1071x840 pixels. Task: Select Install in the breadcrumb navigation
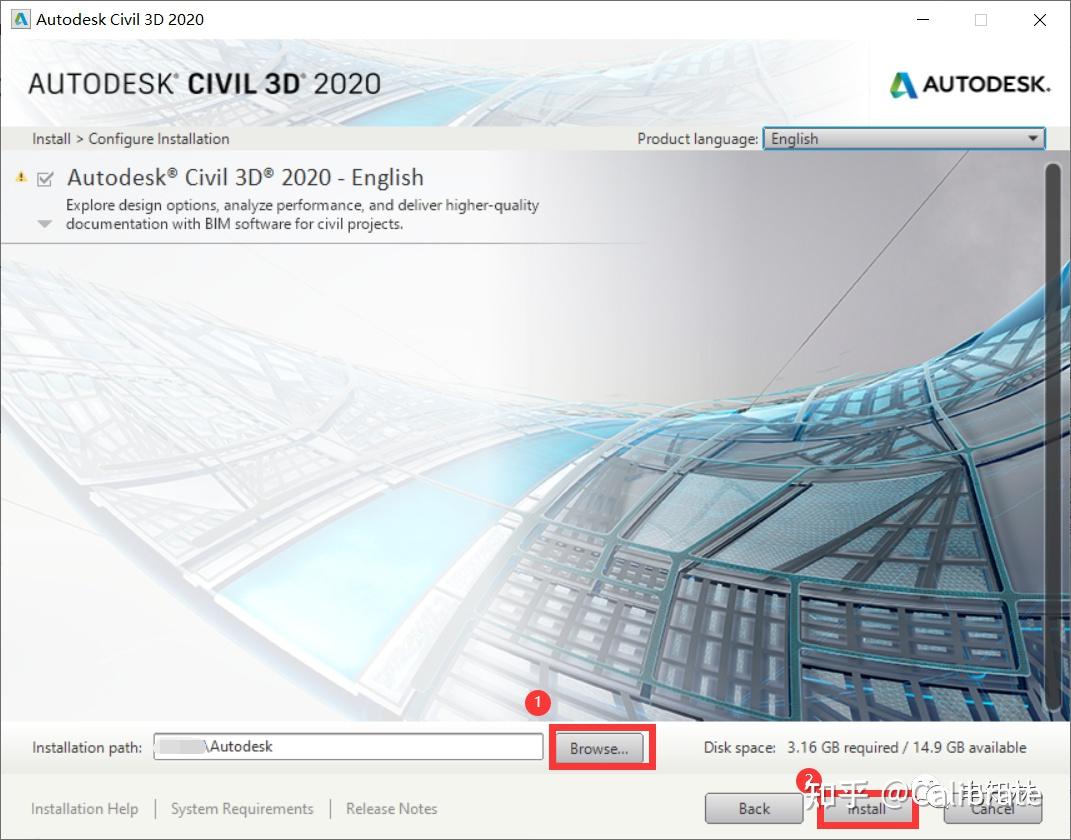[x=50, y=138]
